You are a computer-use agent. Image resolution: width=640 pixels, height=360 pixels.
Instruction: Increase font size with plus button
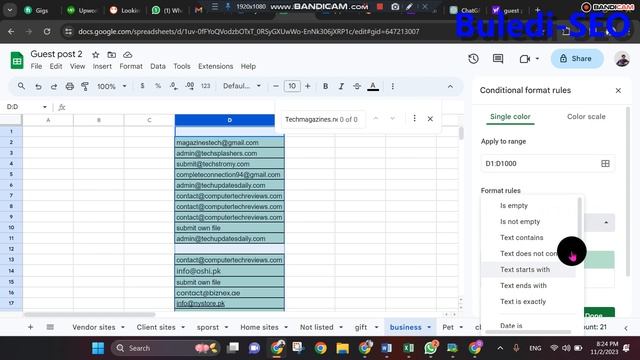coord(308,86)
